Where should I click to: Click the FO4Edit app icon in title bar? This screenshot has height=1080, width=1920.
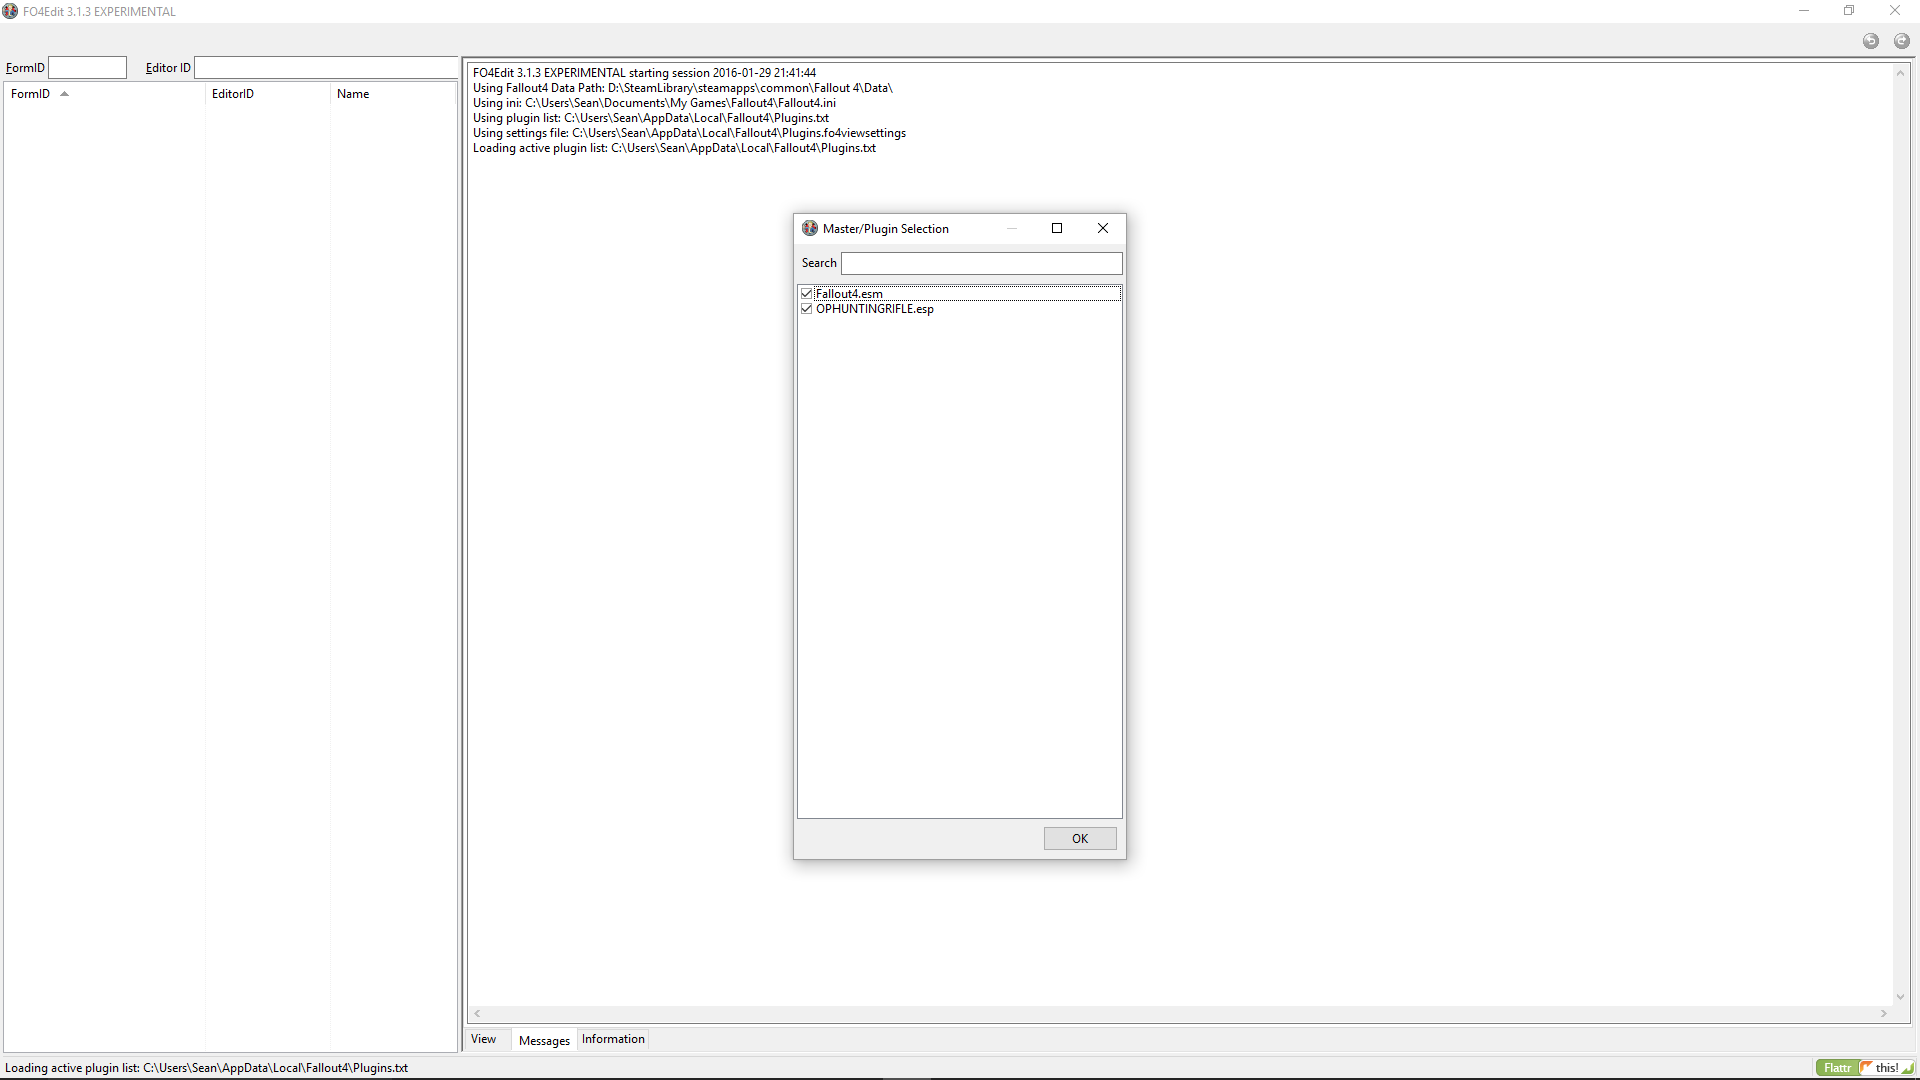[10, 11]
